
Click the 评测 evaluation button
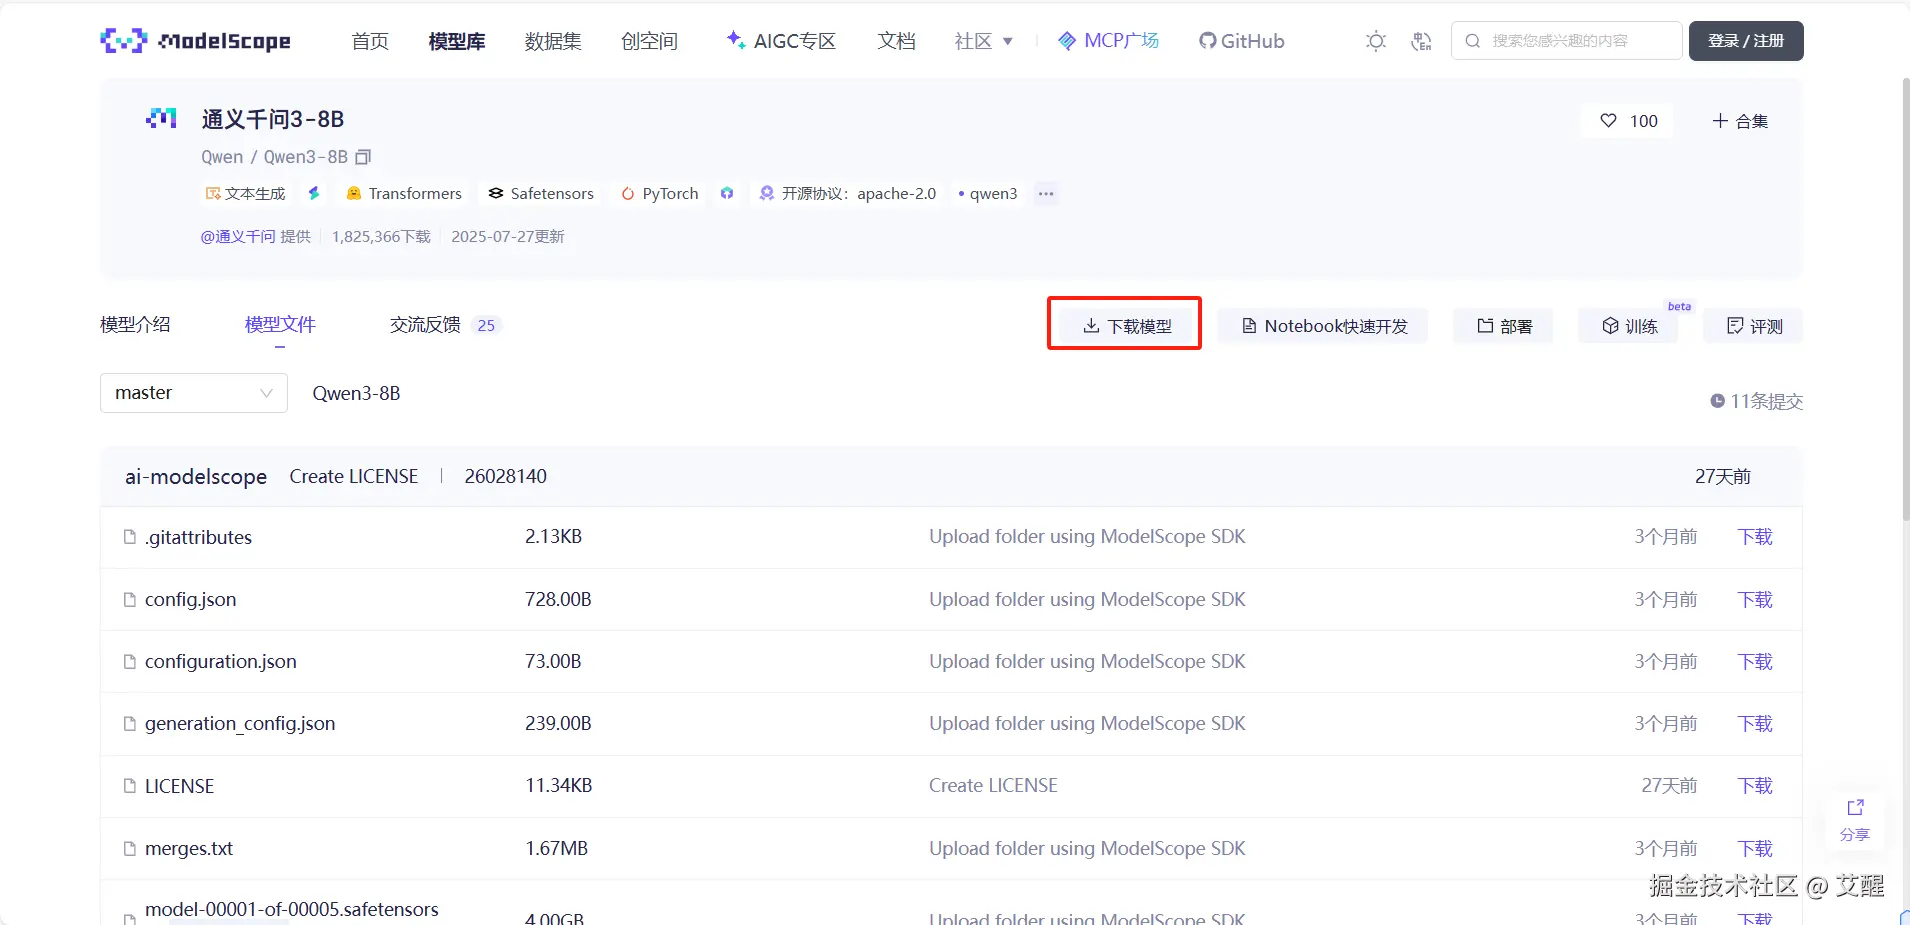(x=1755, y=326)
